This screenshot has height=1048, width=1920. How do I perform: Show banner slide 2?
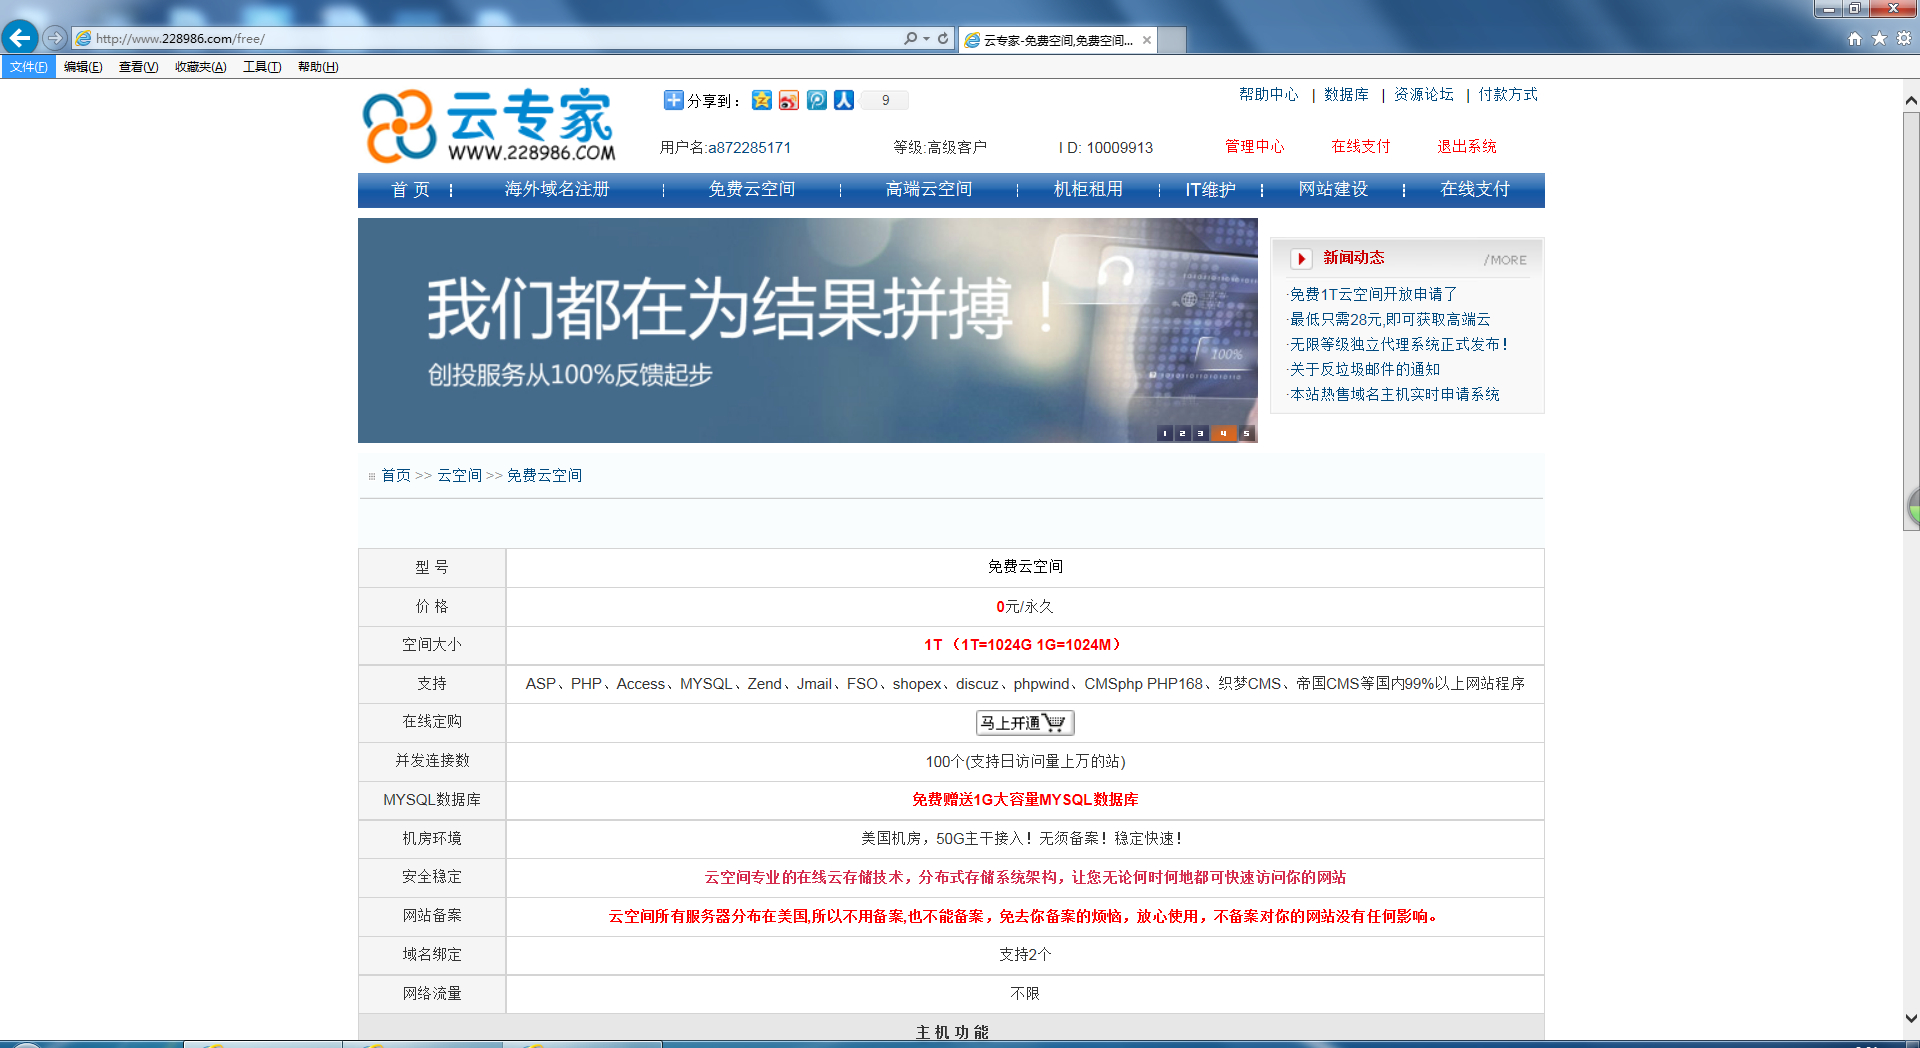point(1182,433)
